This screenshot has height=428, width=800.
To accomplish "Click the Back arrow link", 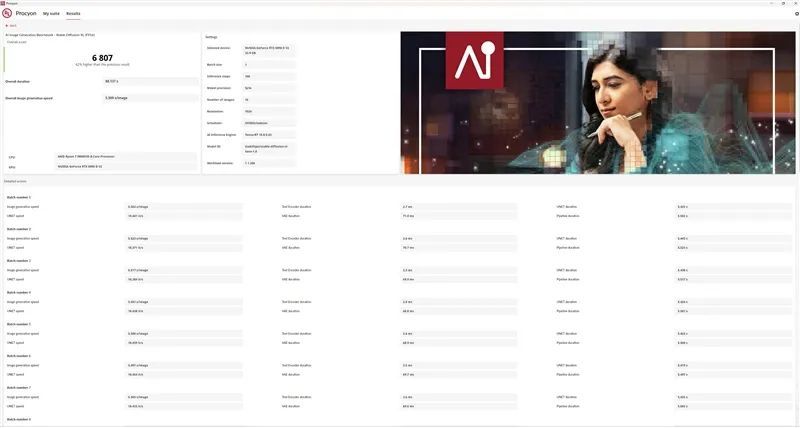I will pos(11,26).
